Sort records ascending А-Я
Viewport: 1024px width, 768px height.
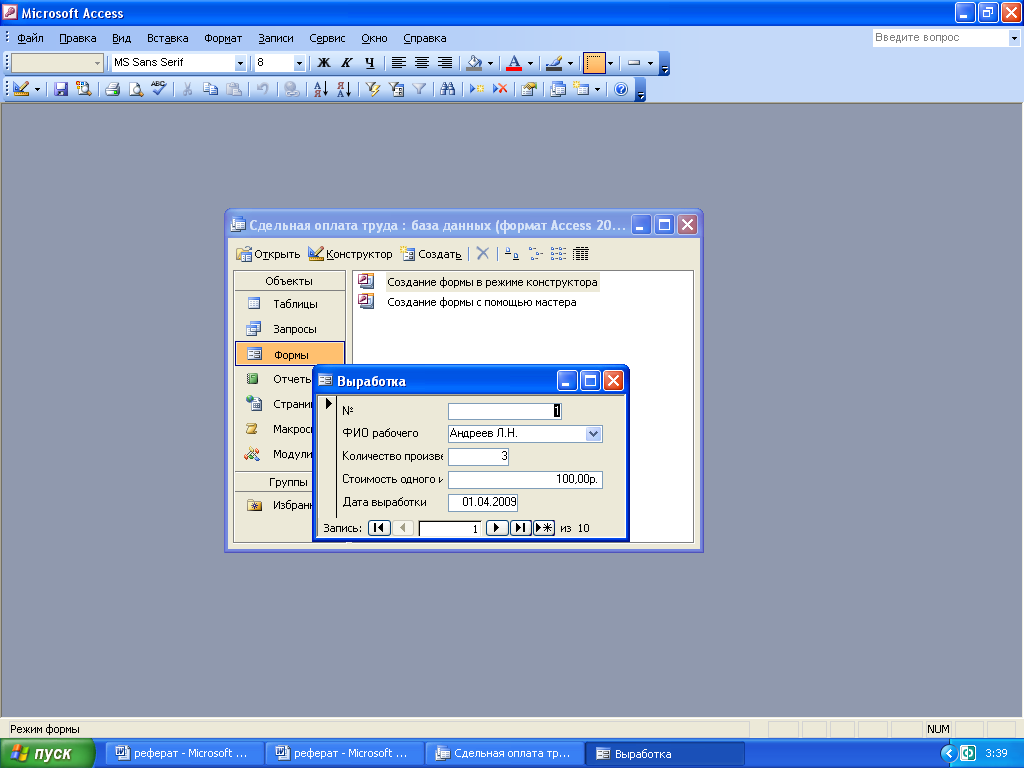point(321,89)
